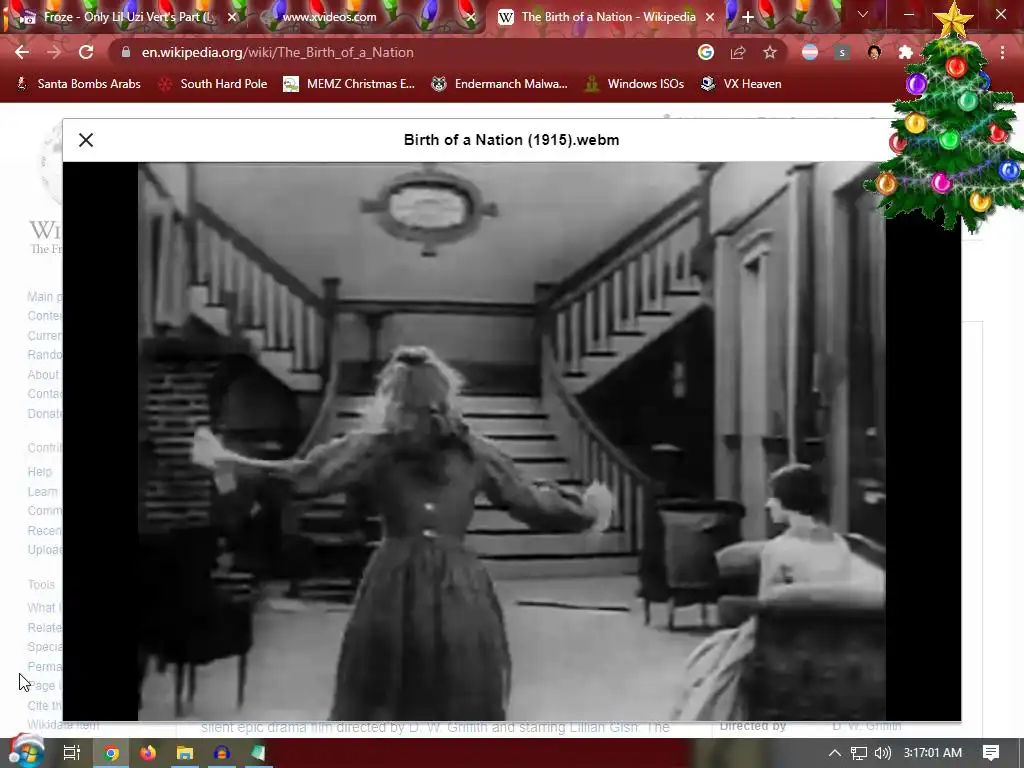This screenshot has width=1024, height=768.
Task: Open the South Hard Pole bookmark
Action: (214, 84)
